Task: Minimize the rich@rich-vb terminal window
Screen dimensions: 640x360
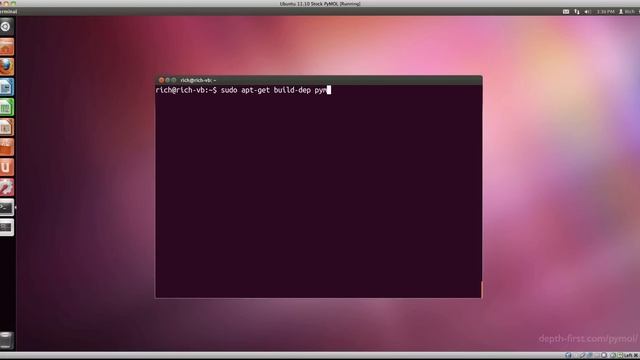Action: click(167, 80)
